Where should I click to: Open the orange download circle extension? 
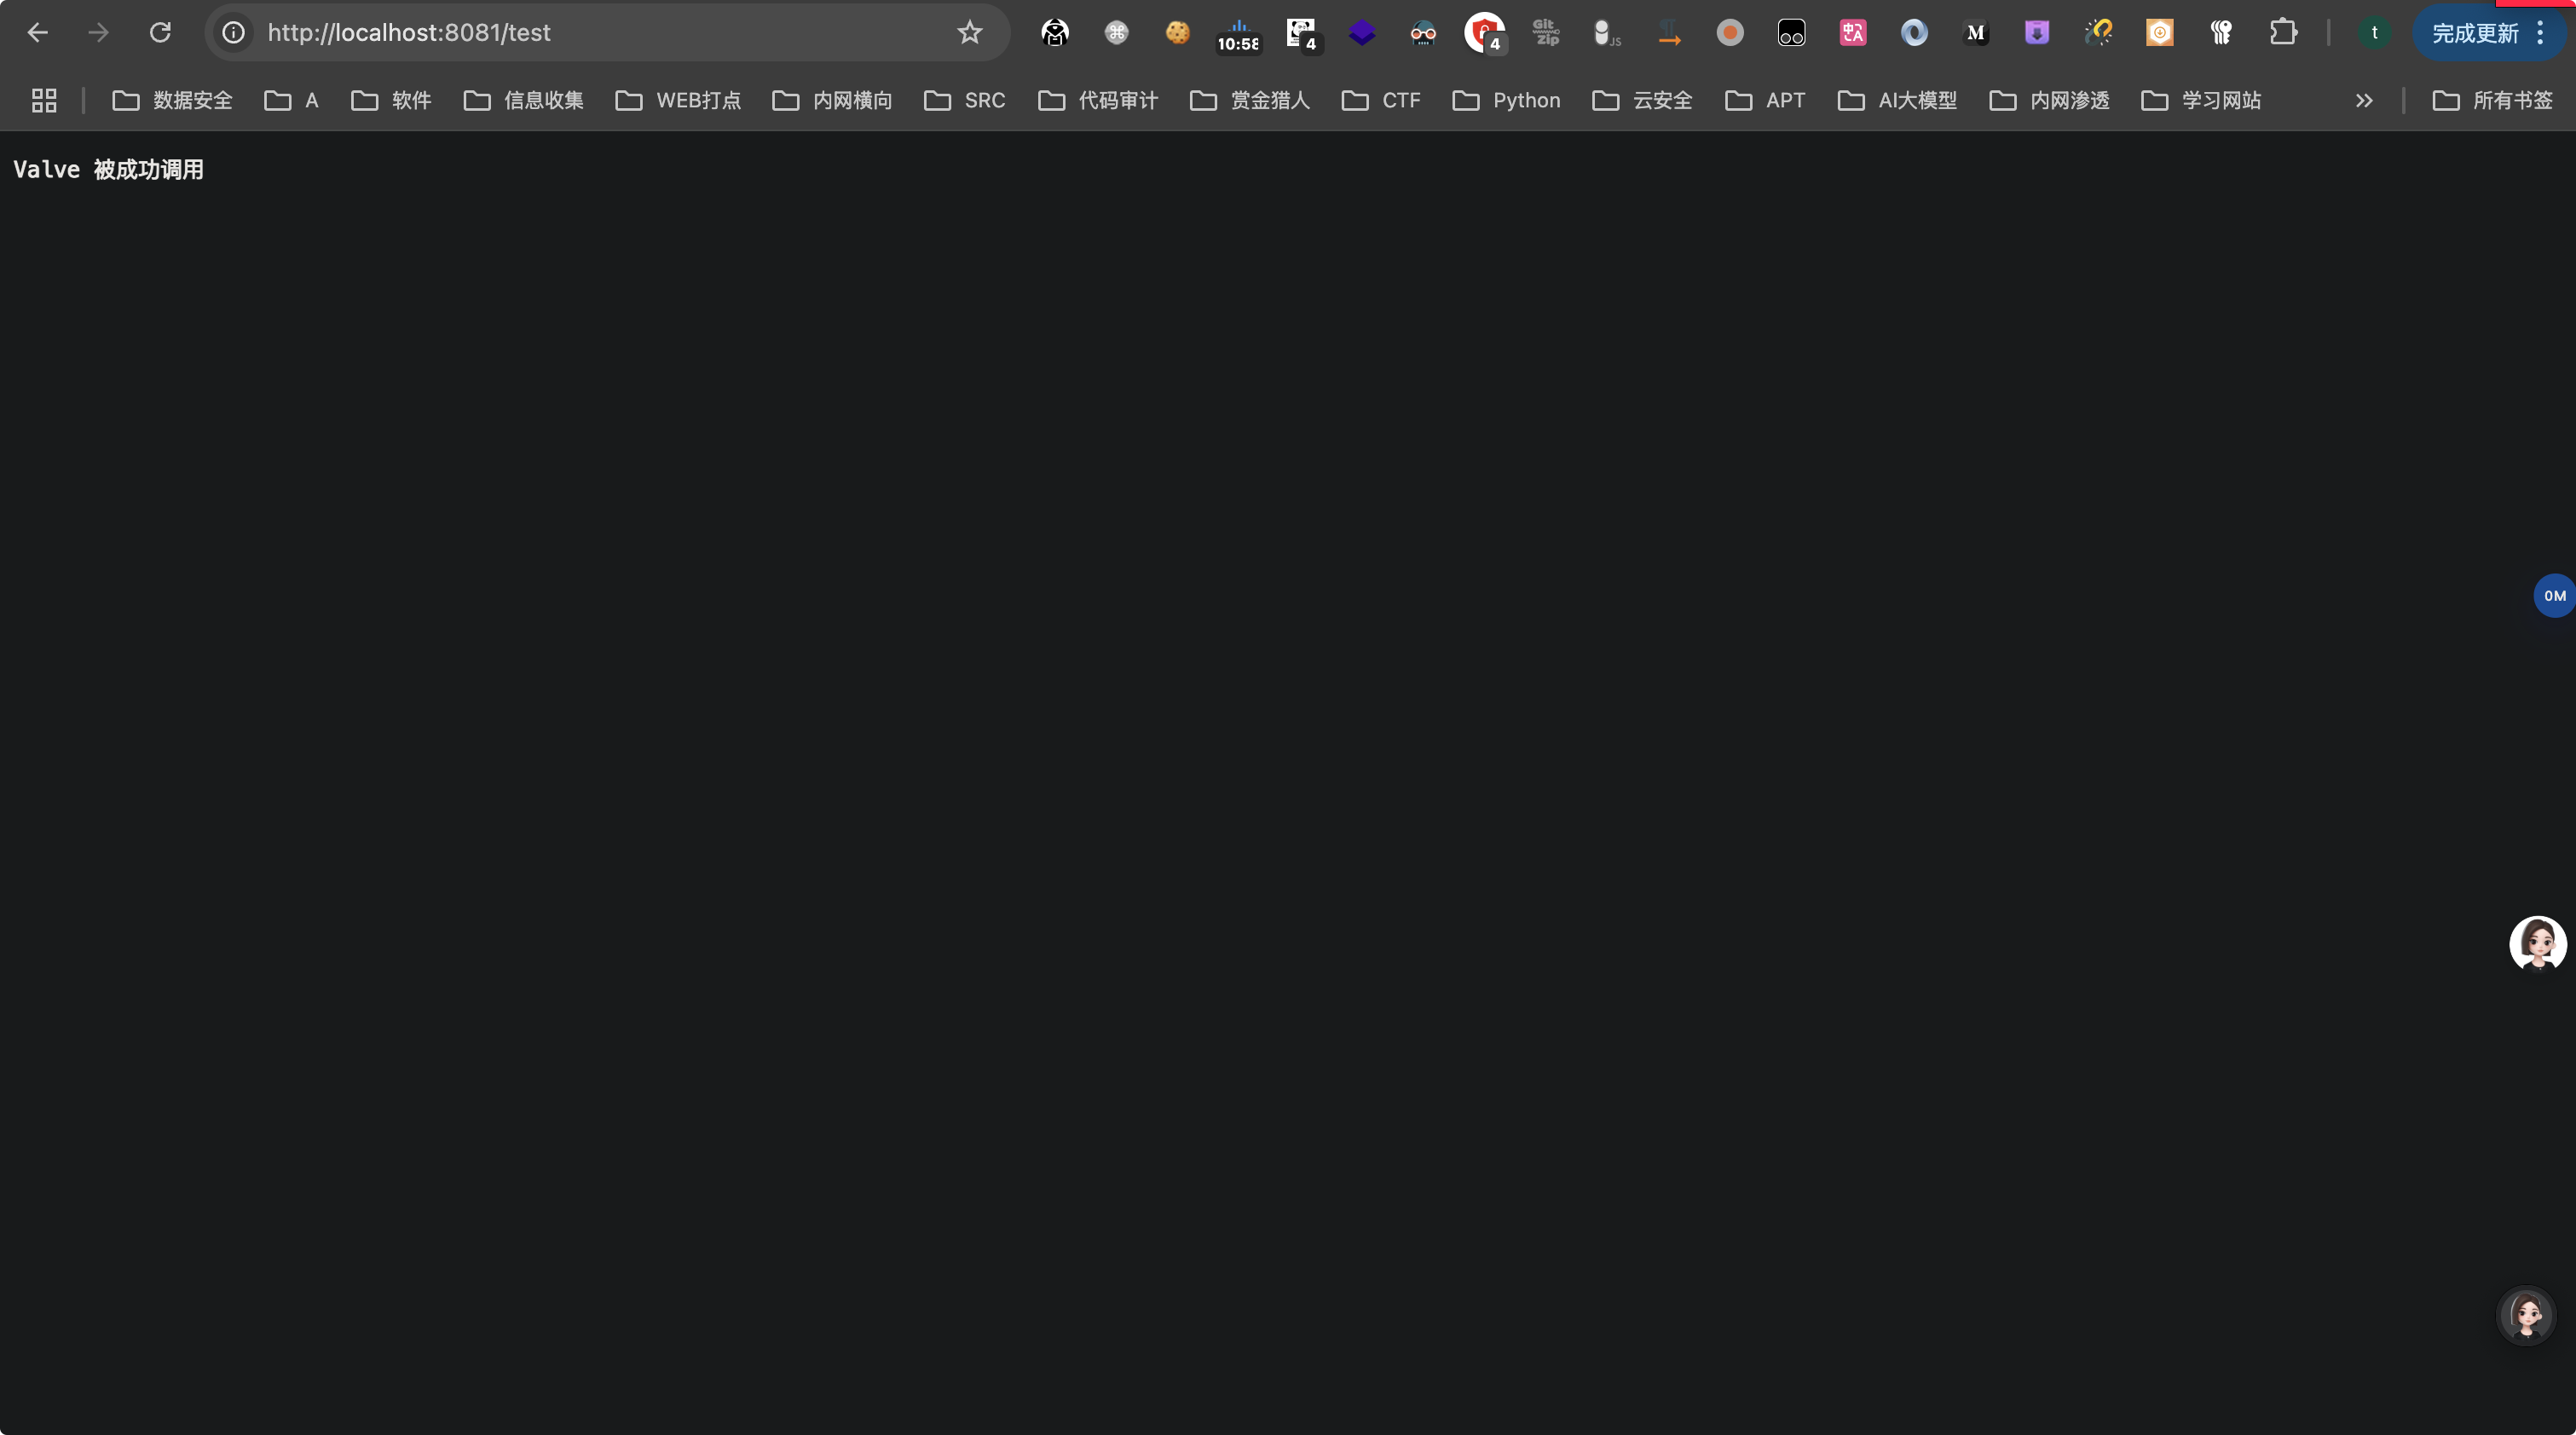point(2160,33)
